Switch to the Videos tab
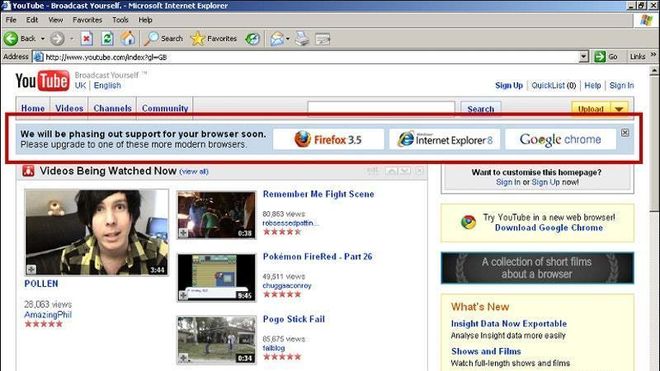This screenshot has height=371, width=660. pos(69,108)
